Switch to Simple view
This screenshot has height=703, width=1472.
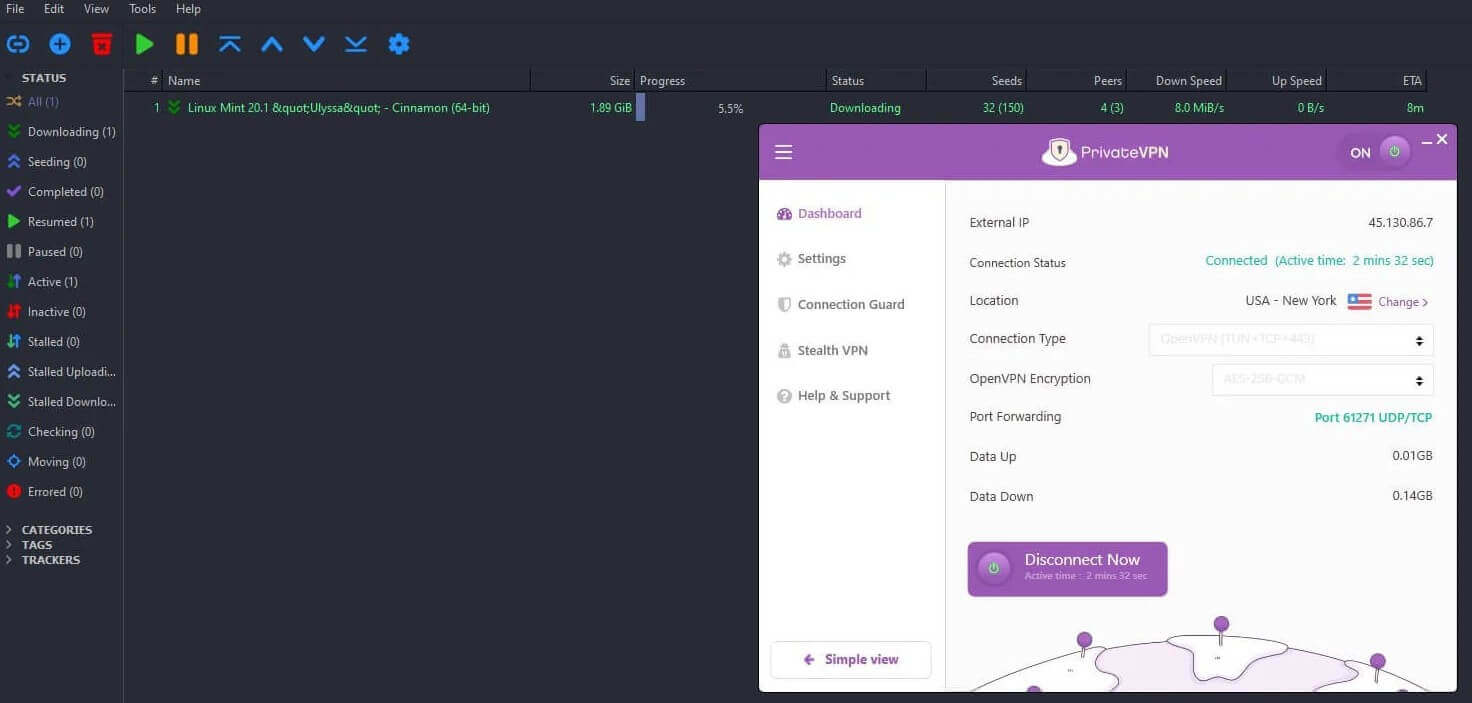click(x=851, y=660)
